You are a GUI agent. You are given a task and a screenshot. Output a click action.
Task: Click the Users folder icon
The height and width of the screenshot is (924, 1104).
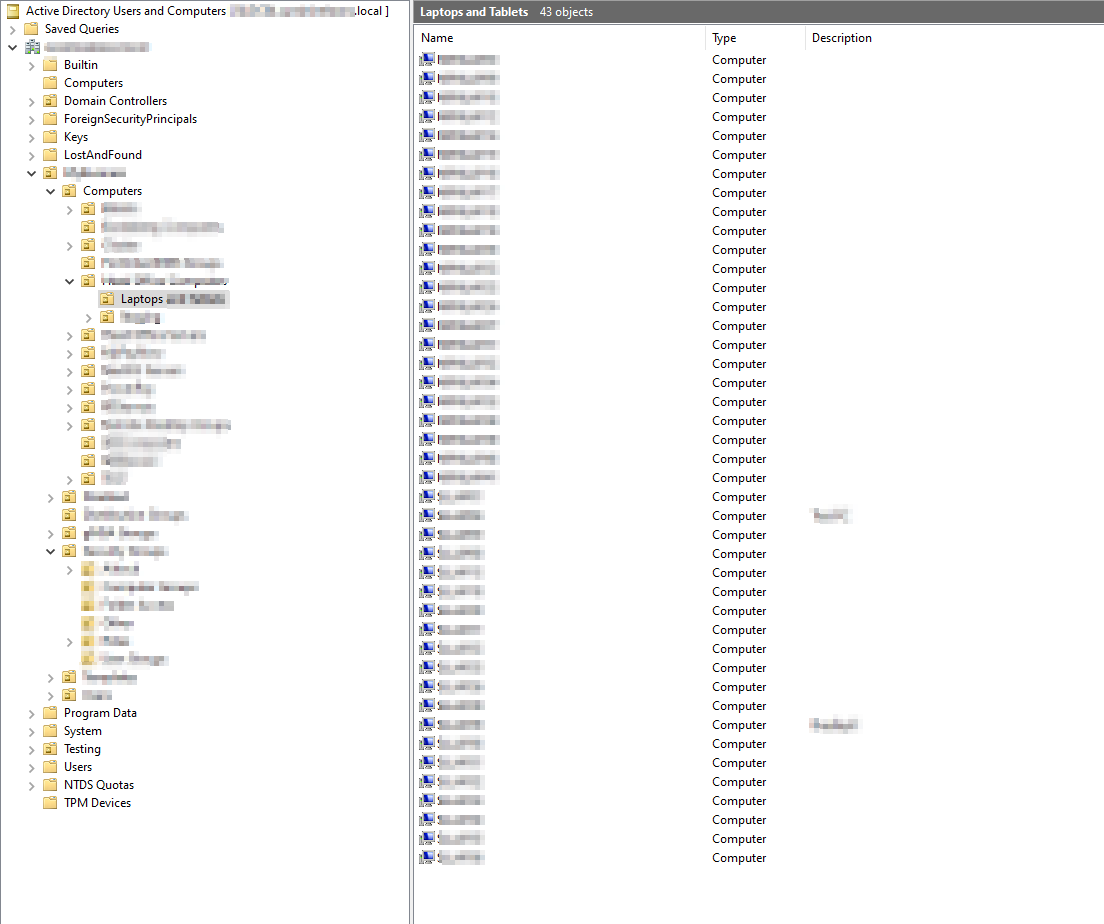click(x=50, y=767)
